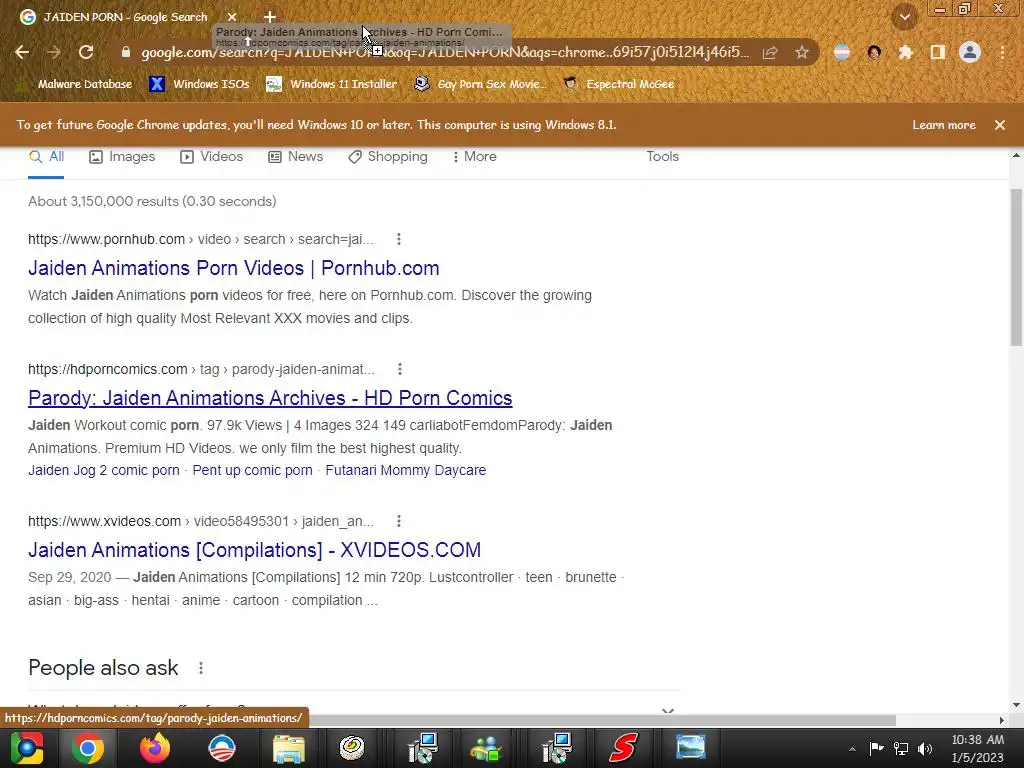Open options for the hdporncomics.com result
This screenshot has width=1024, height=768.
coord(400,369)
